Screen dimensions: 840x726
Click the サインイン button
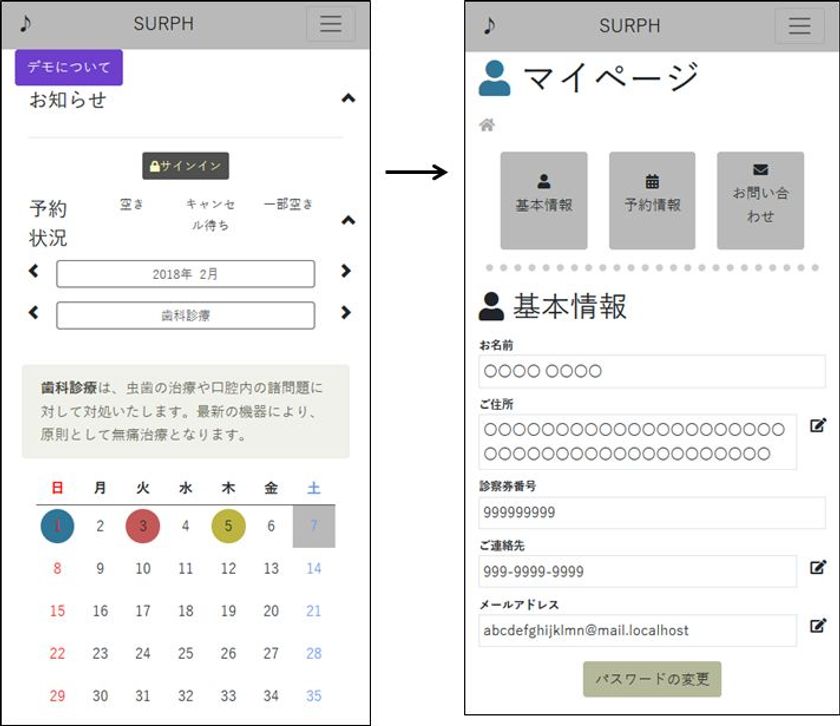[185, 166]
